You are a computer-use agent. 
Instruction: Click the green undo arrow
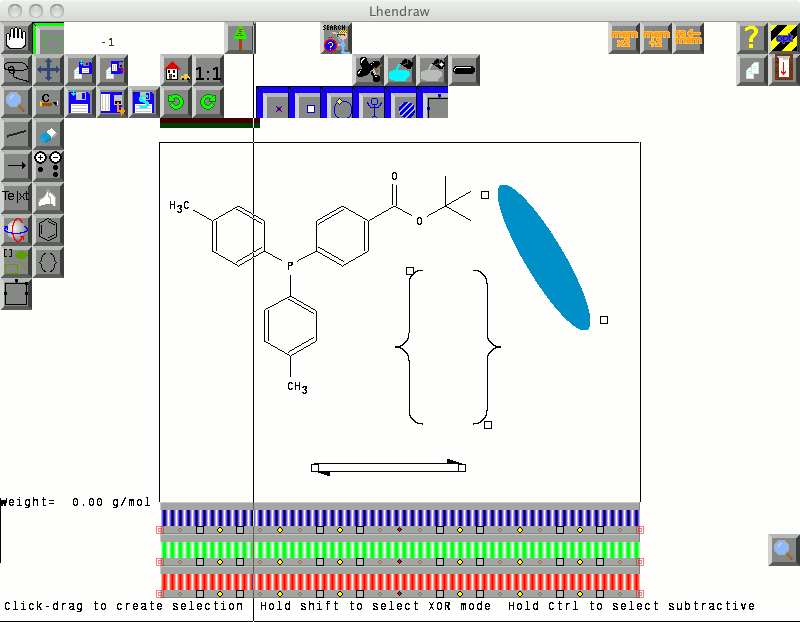[176, 102]
